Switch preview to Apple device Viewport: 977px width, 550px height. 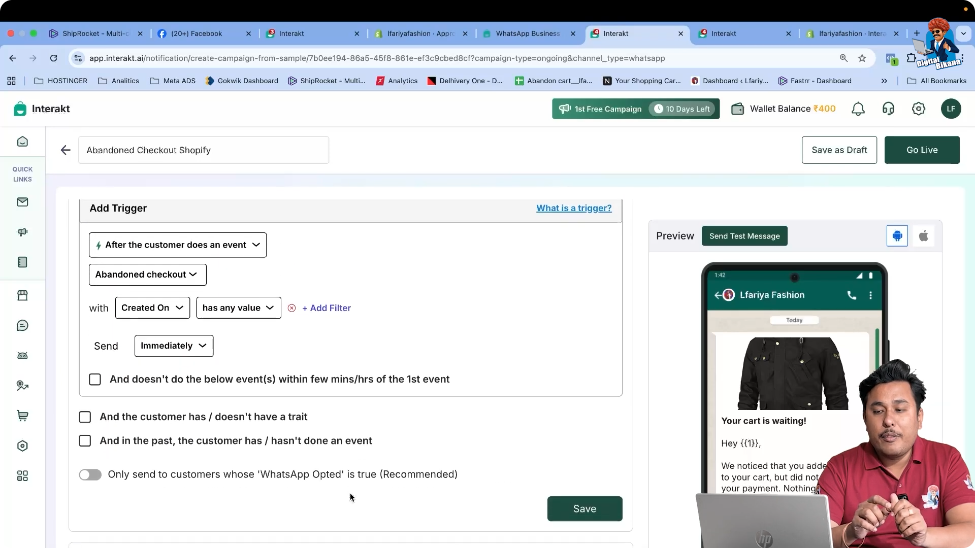(x=923, y=236)
